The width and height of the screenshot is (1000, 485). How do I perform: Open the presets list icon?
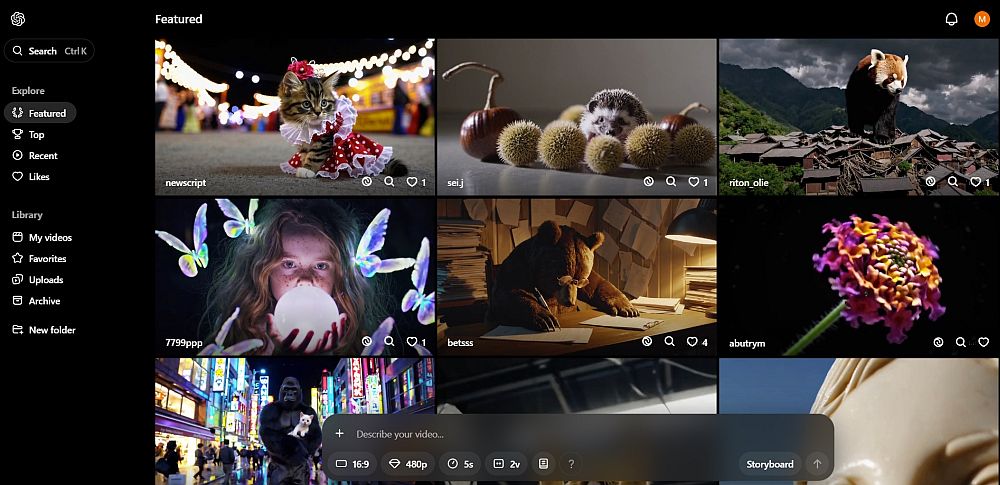pyautogui.click(x=543, y=464)
